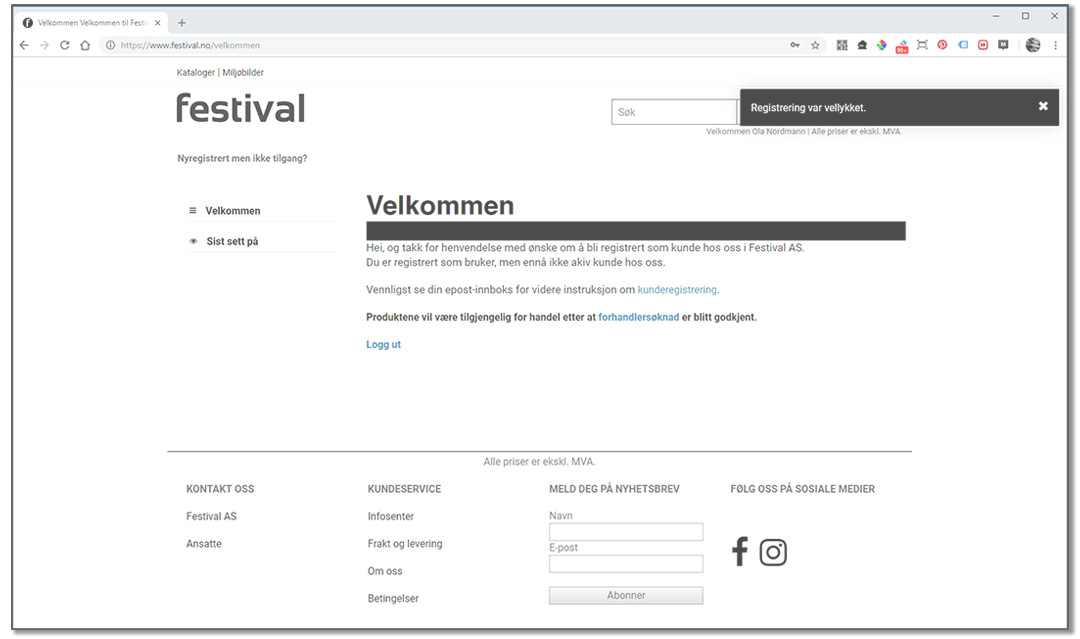The width and height of the screenshot is (1080, 639).
Task: Go back with the browser back arrow
Action: (x=24, y=45)
